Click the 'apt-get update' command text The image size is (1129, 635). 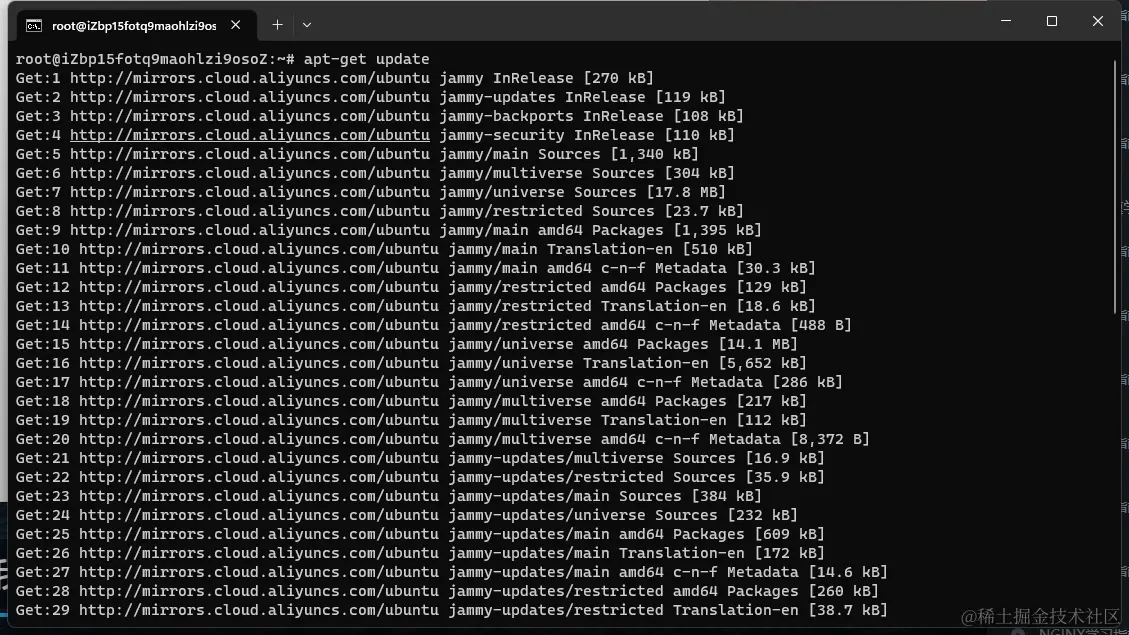coord(366,59)
